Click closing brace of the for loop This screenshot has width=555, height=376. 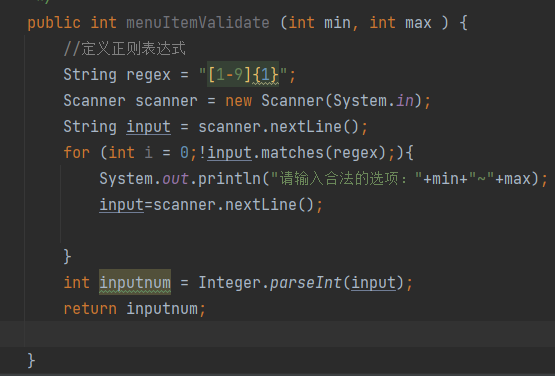[67, 257]
